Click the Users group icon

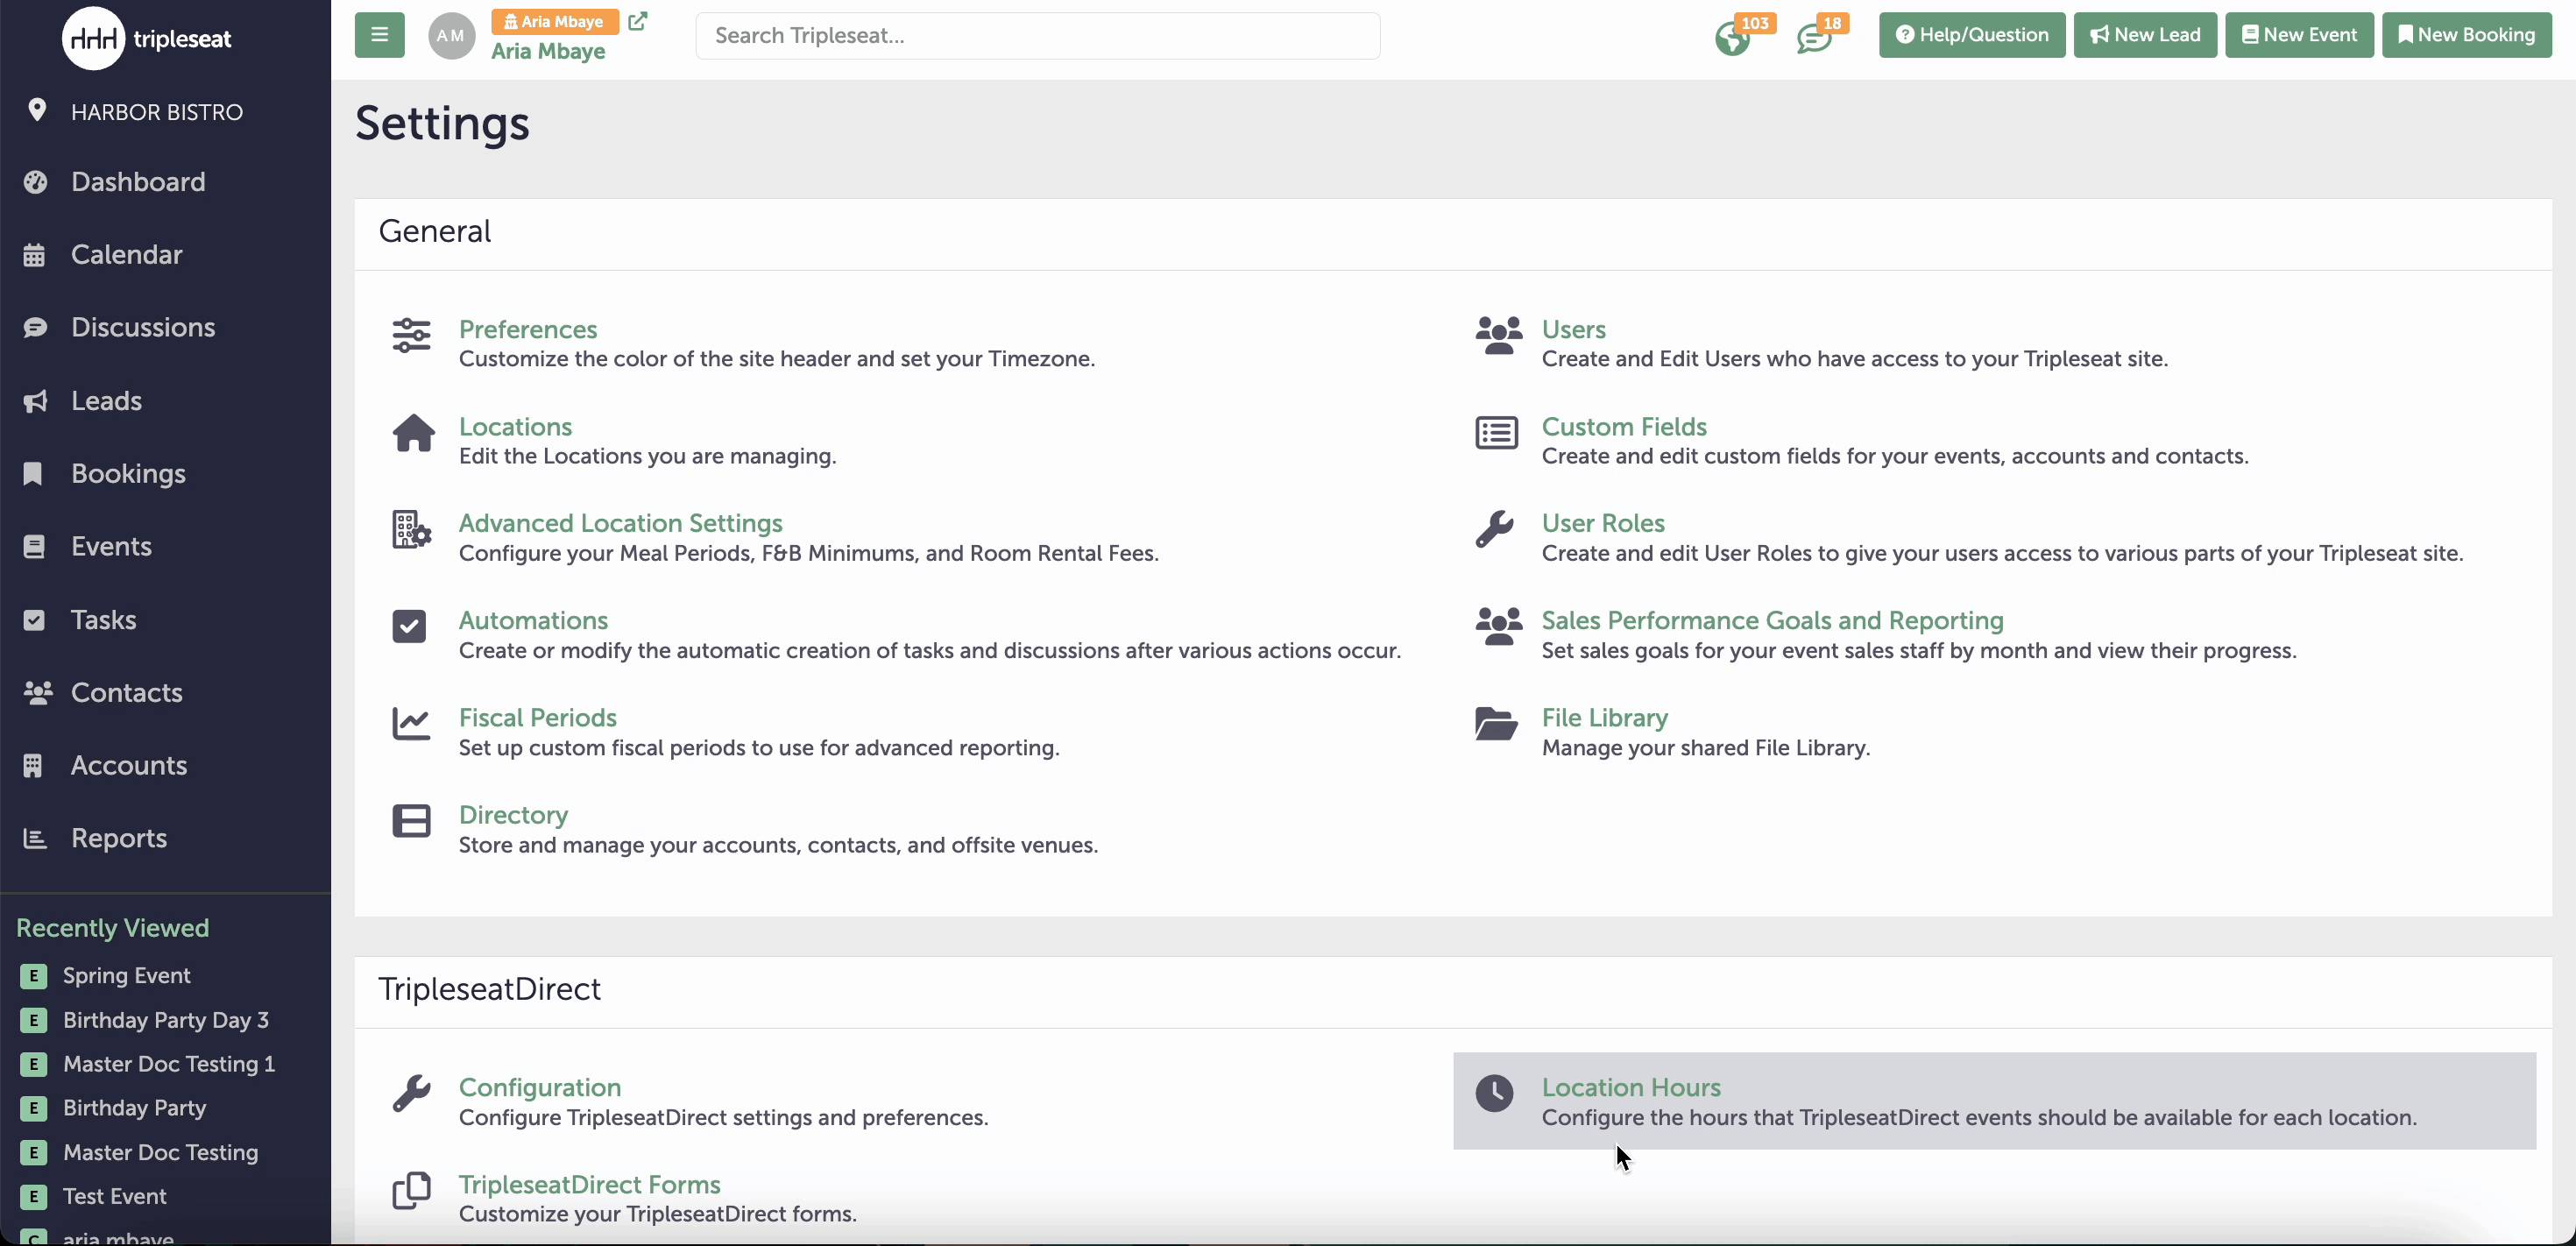[x=1498, y=336]
